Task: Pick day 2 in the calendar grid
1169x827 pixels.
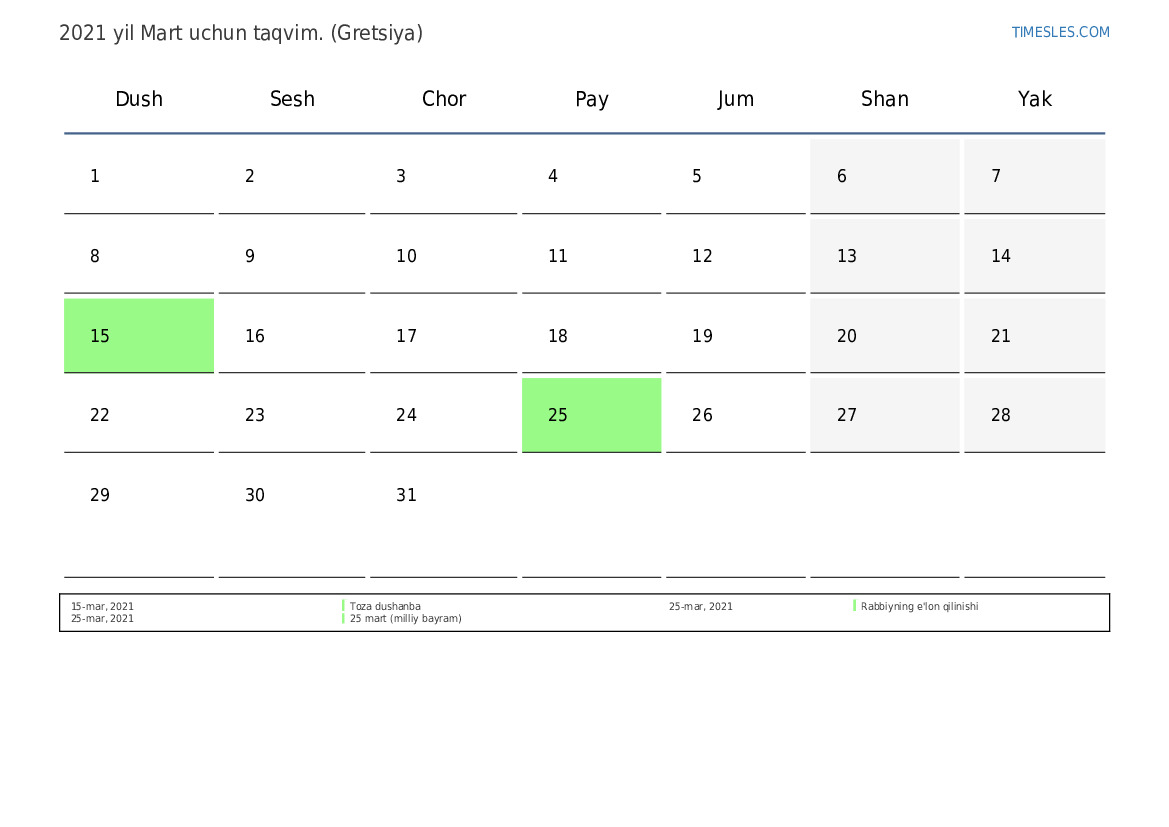Action: click(292, 177)
